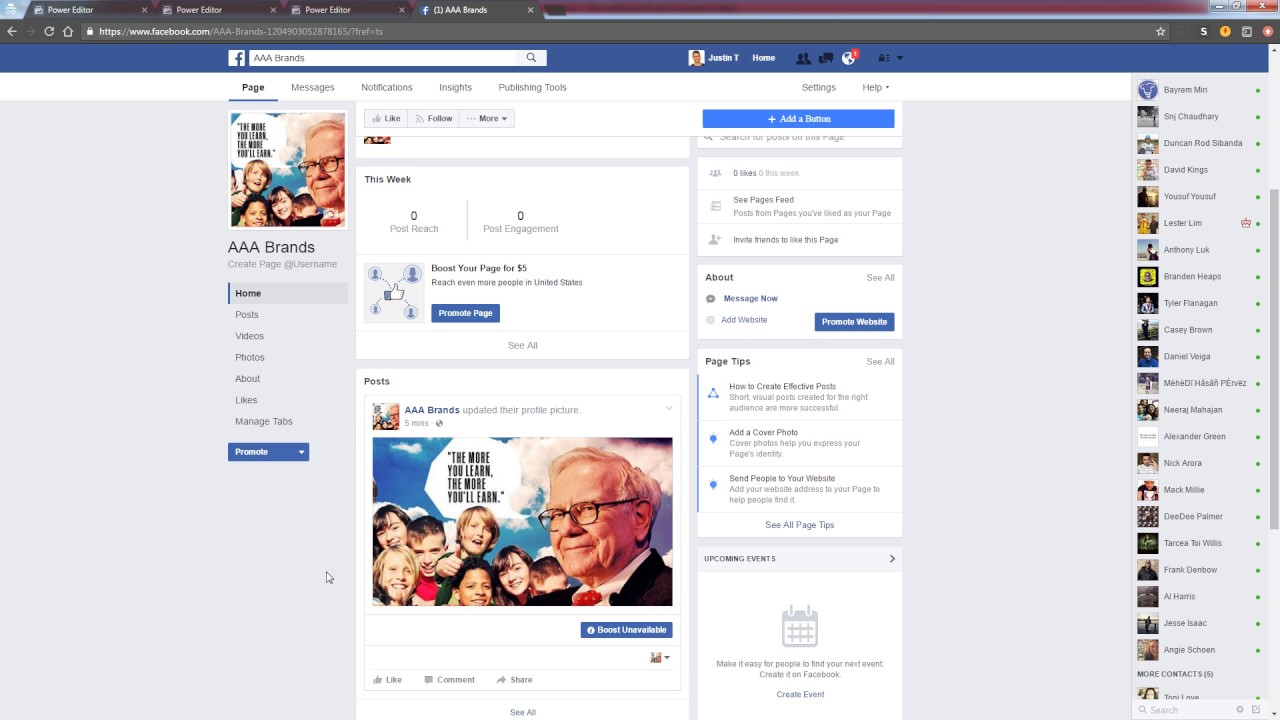
Task: Click the Like thumbs-up under the post
Action: (x=387, y=680)
